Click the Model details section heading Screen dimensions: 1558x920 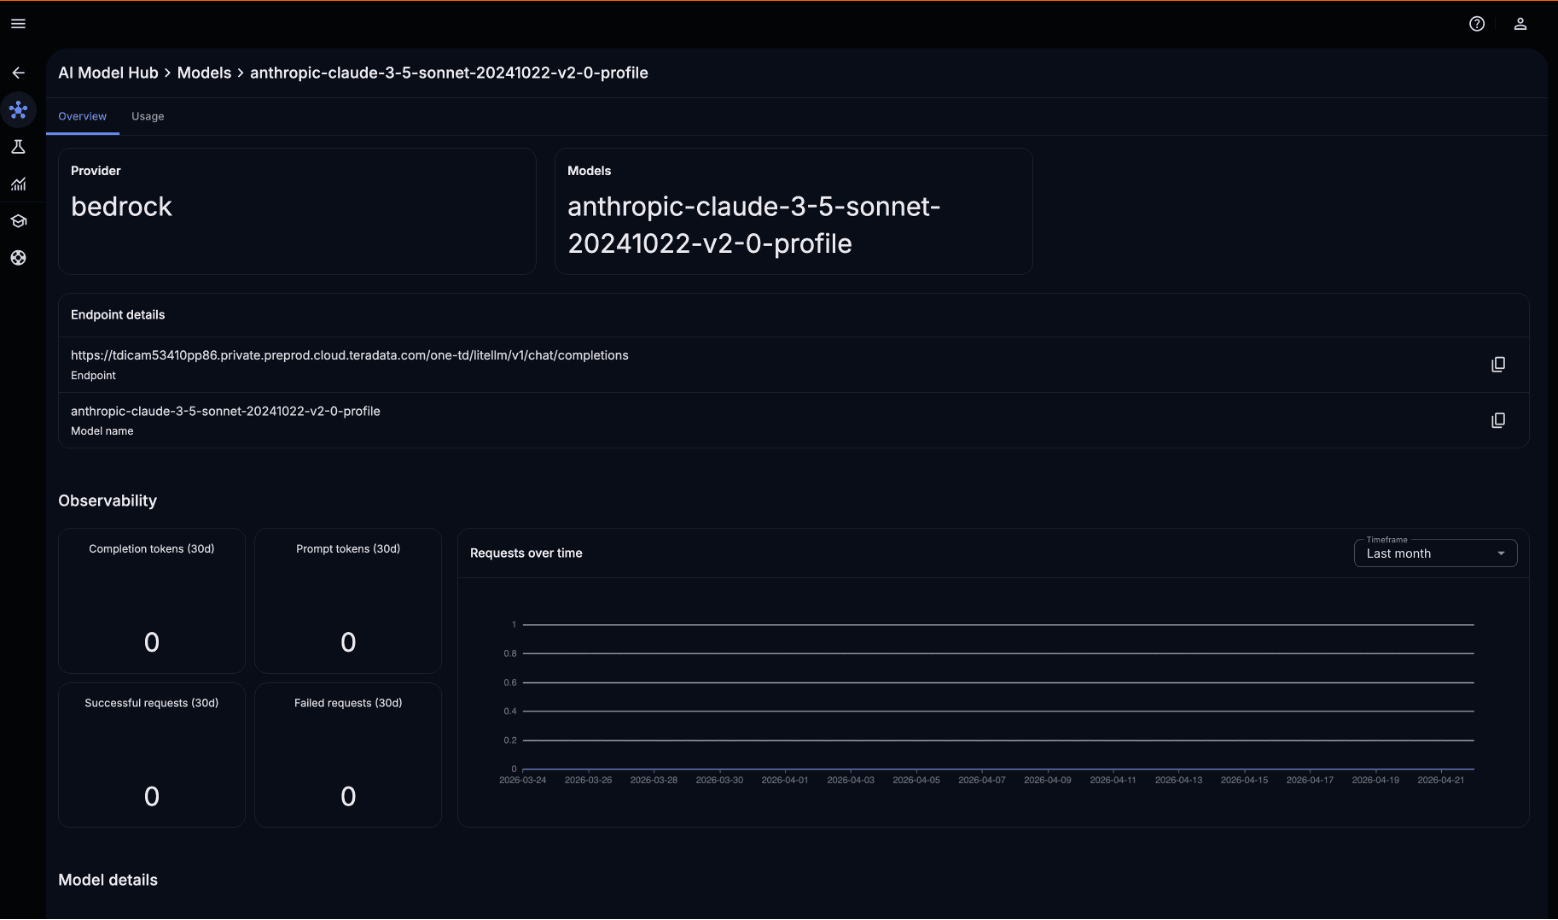click(x=108, y=880)
